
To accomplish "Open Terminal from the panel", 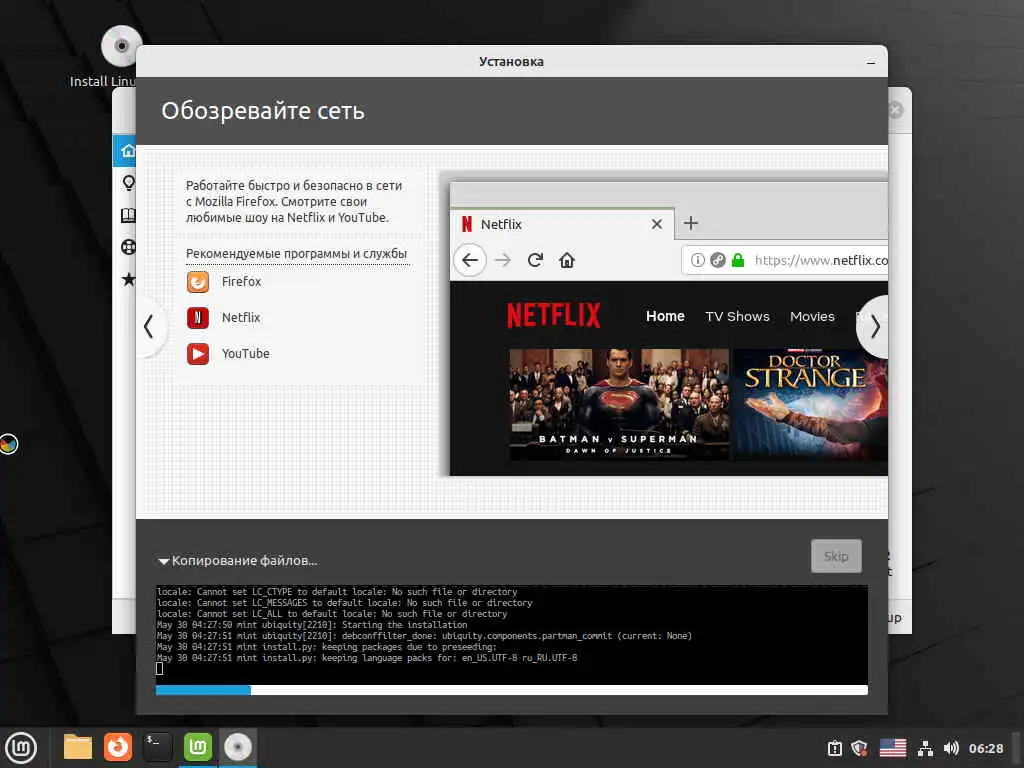I will click(157, 747).
